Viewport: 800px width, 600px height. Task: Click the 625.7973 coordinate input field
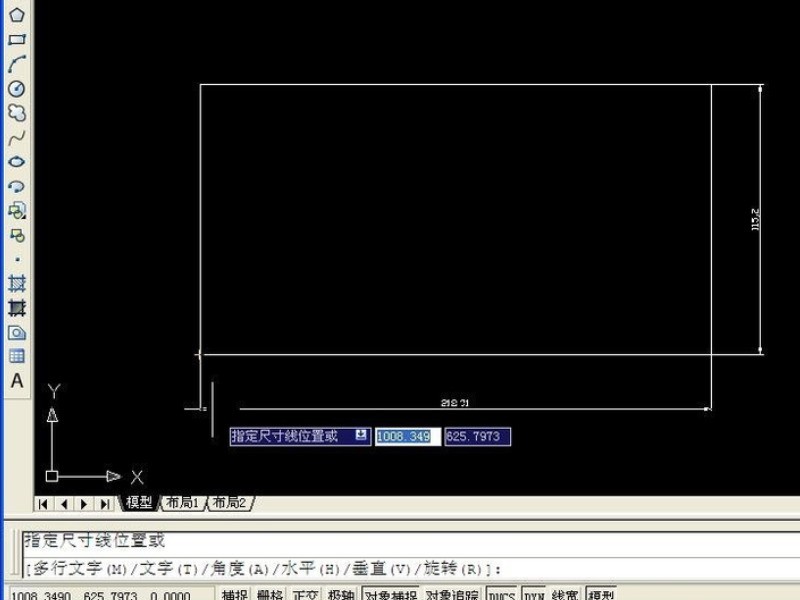click(478, 436)
